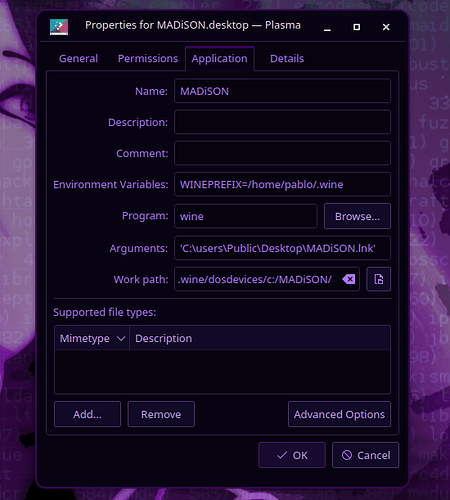Click the file browse icon next to Work path
The height and width of the screenshot is (500, 450).
coord(378,279)
